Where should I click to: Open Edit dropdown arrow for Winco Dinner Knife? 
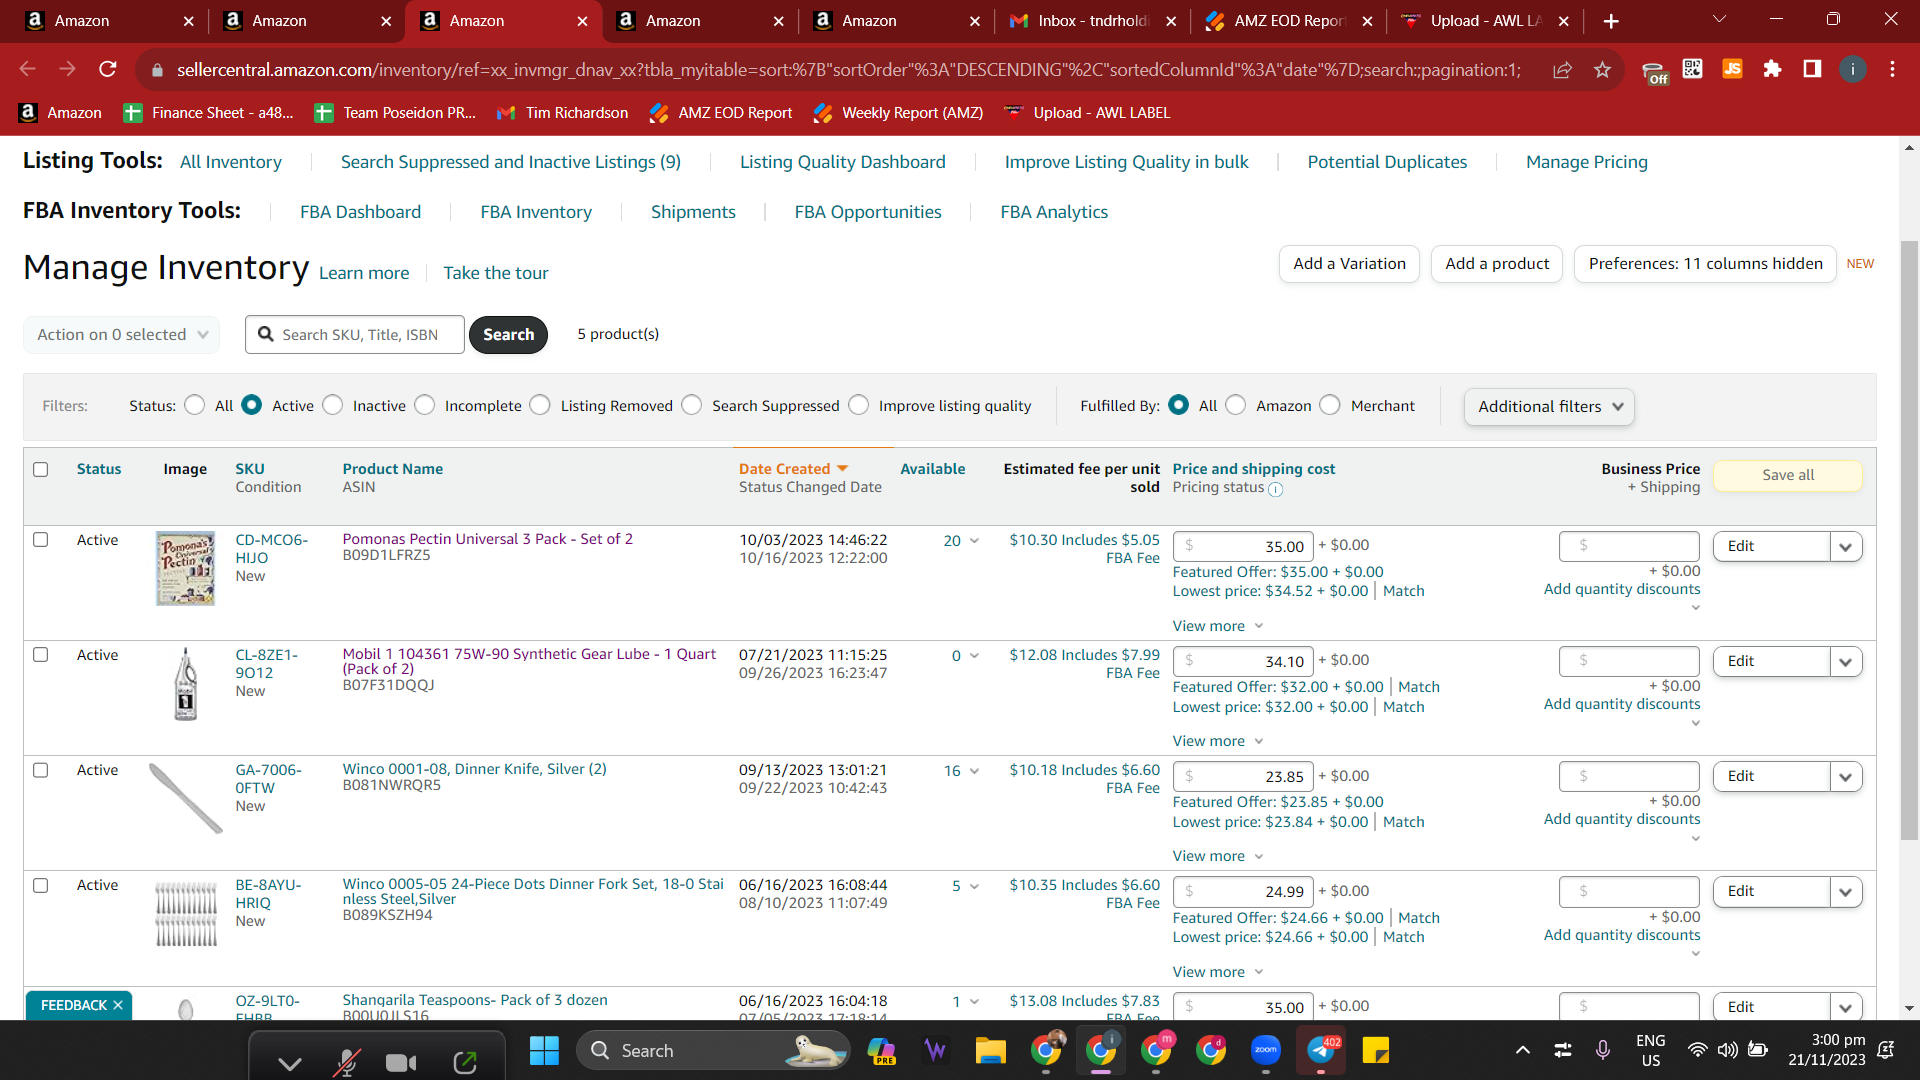(x=1846, y=777)
